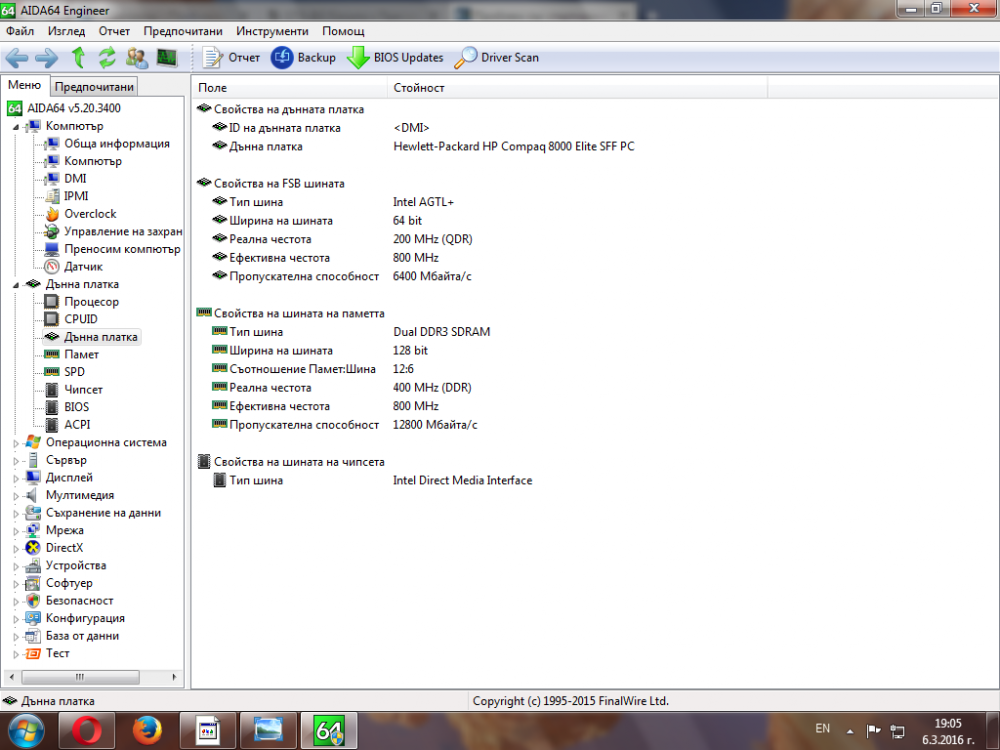Image resolution: width=1000 pixels, height=750 pixels.
Task: Expand the Операционна система node
Action: tap(16, 443)
